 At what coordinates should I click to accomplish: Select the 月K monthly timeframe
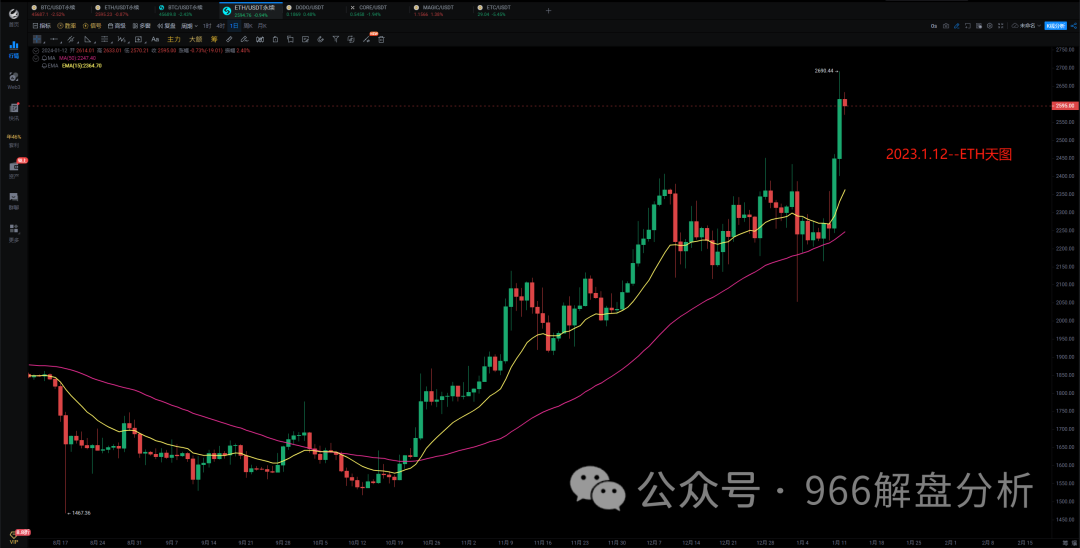click(x=262, y=26)
